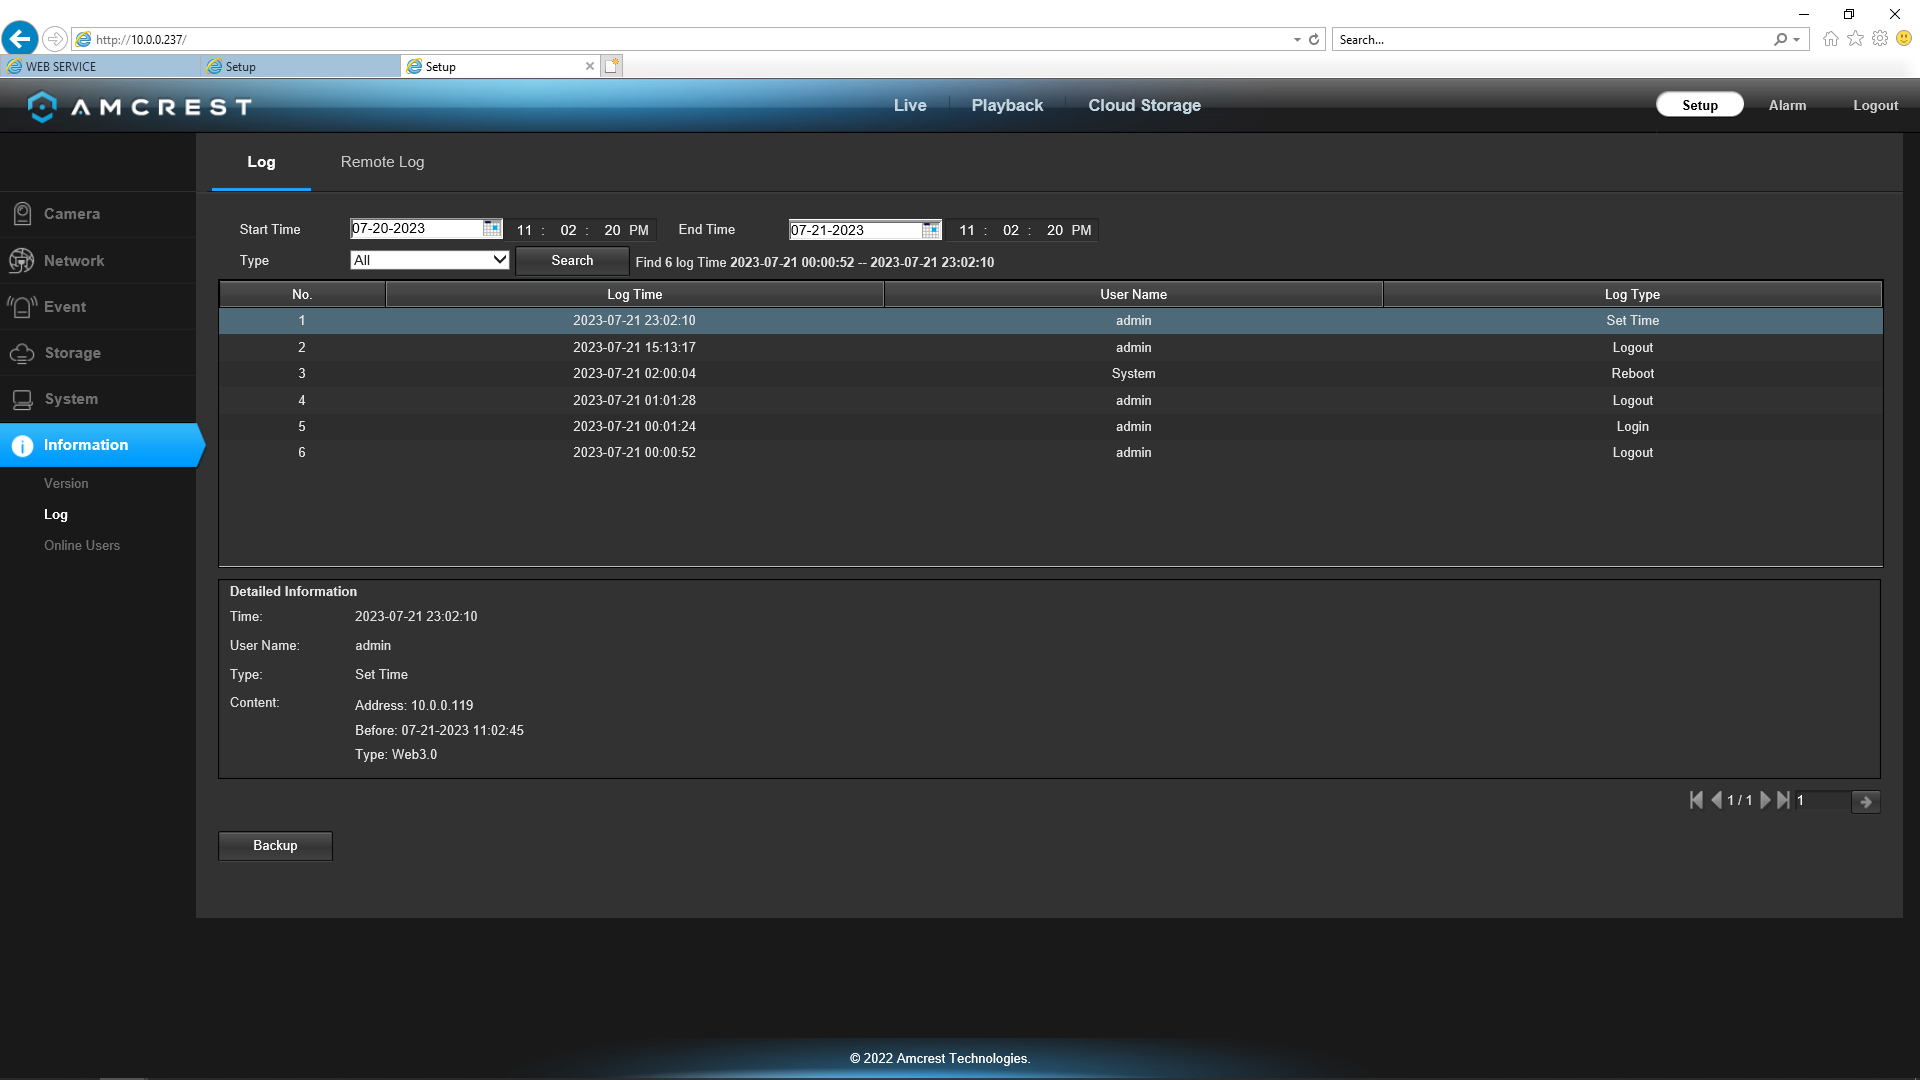
Task: Go to previous log page
Action: pos(1716,800)
